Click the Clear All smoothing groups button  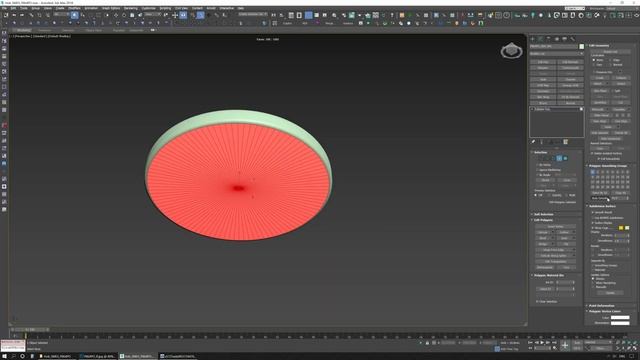coord(620,193)
